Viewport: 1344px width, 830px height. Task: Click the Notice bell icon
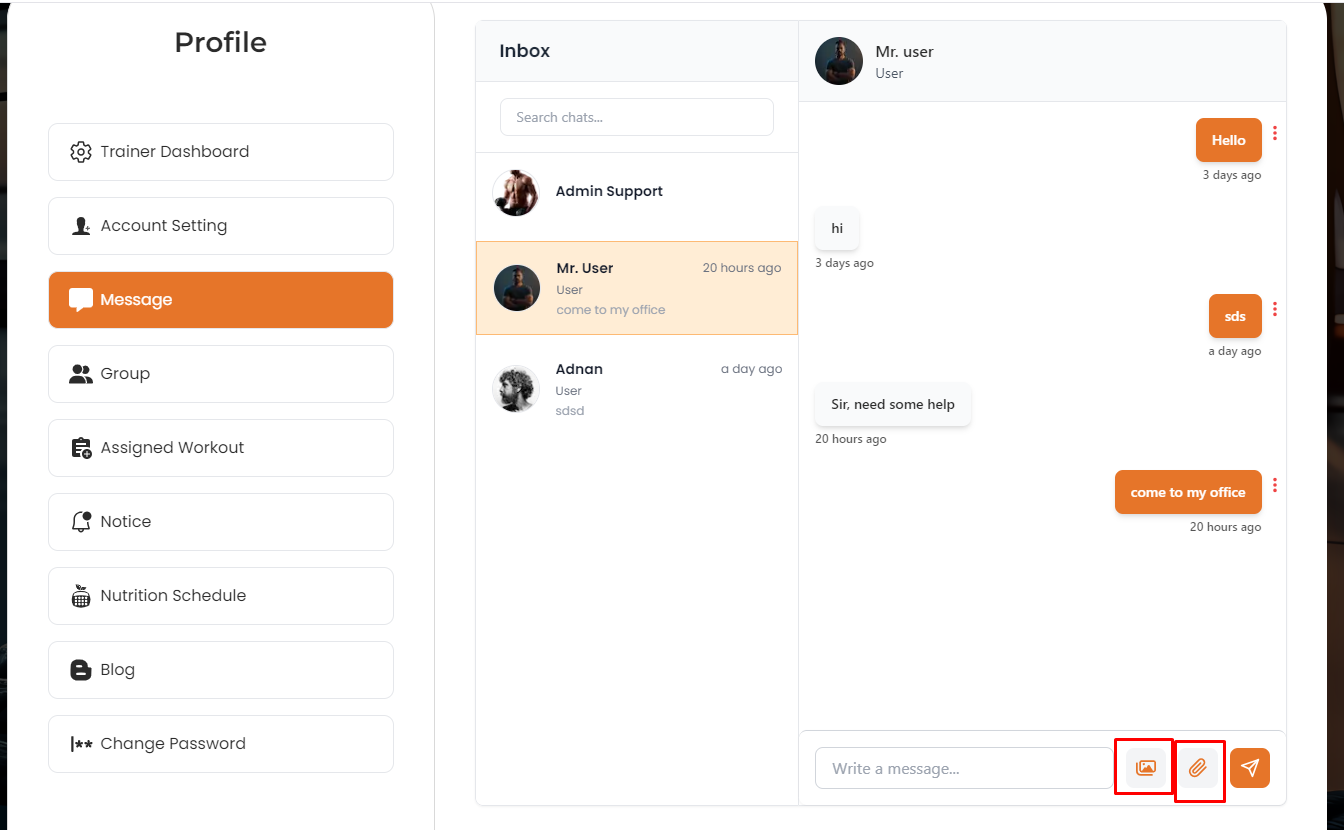point(81,522)
